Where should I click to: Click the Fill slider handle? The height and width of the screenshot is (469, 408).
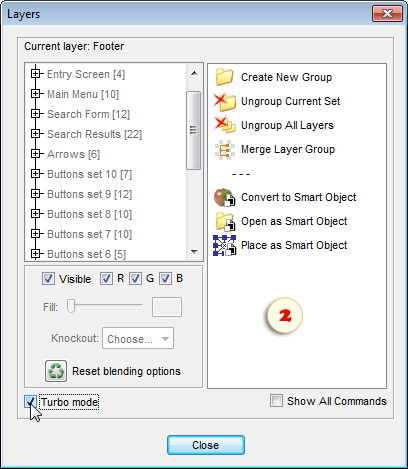pos(71,306)
